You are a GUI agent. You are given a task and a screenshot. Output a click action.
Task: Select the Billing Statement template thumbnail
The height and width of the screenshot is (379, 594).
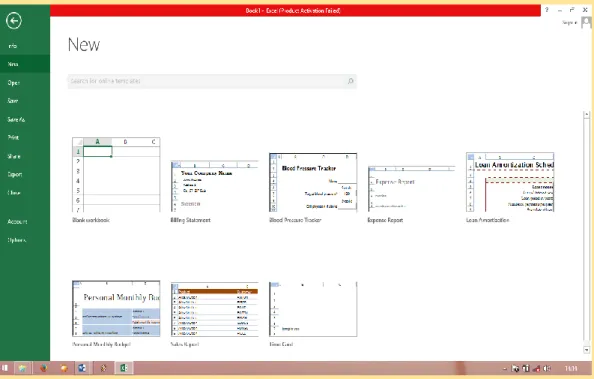click(215, 186)
